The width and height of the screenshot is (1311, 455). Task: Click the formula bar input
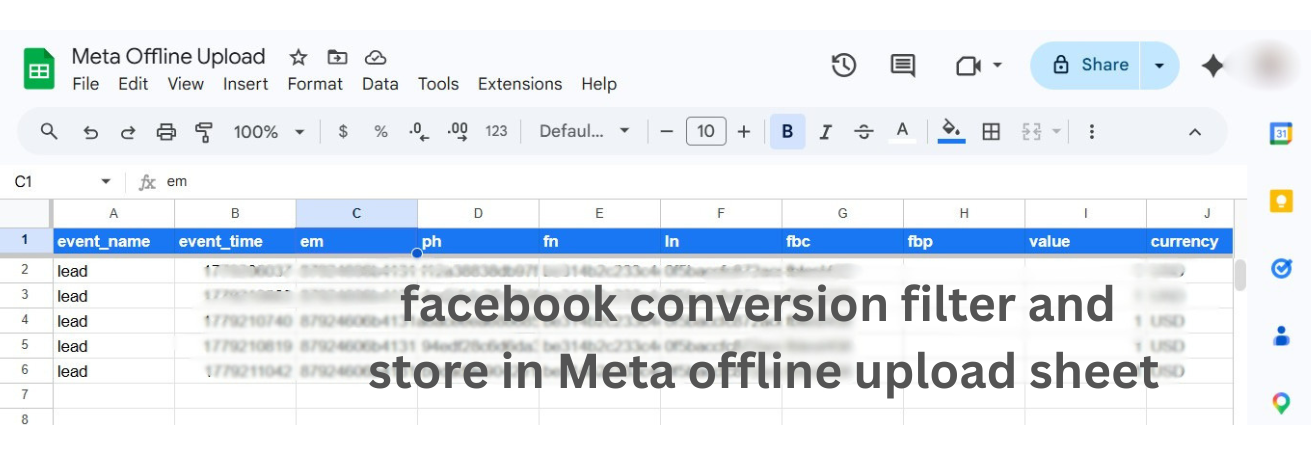(x=700, y=182)
